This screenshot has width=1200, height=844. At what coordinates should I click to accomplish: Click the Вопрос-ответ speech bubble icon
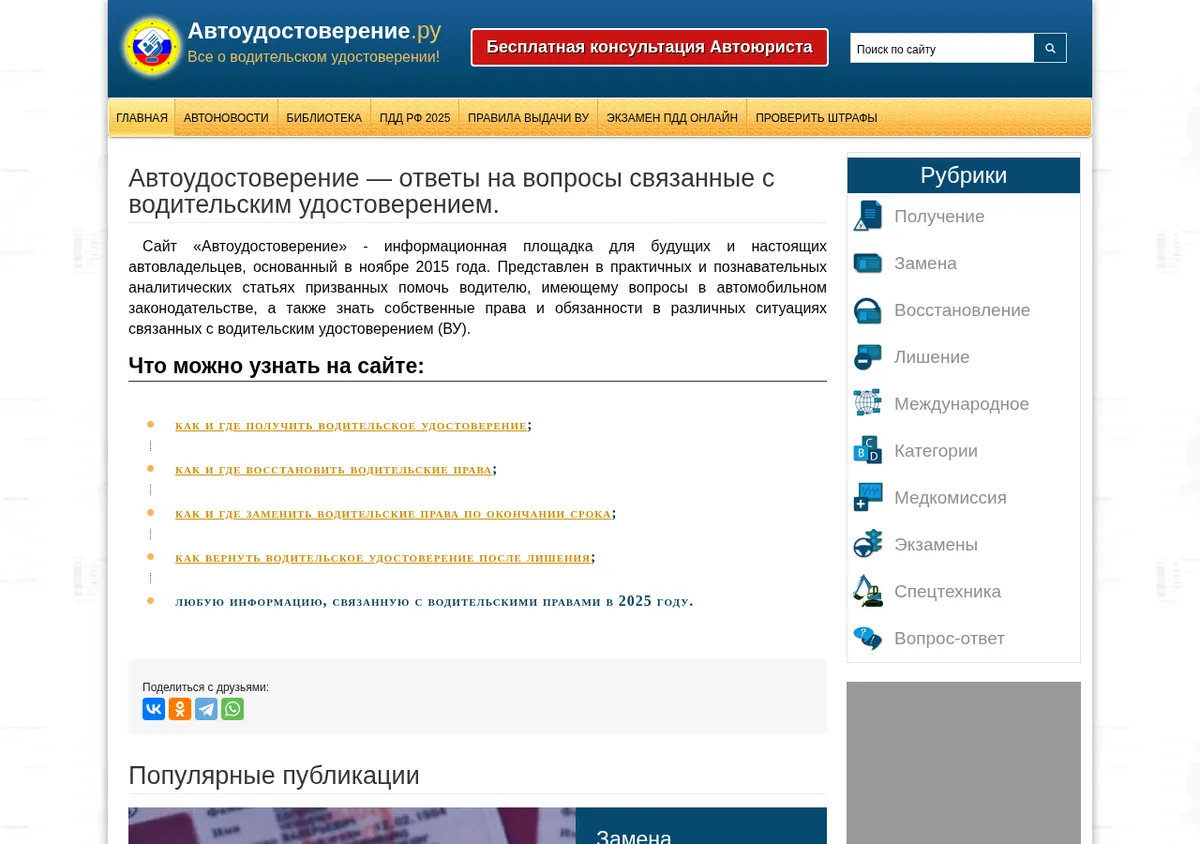pos(868,638)
